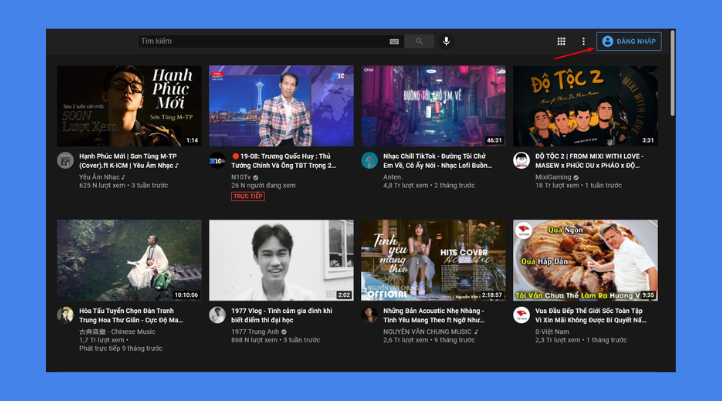Play the 1977 Vlog thumbnail
Screen dimensions: 722x401
281,260
